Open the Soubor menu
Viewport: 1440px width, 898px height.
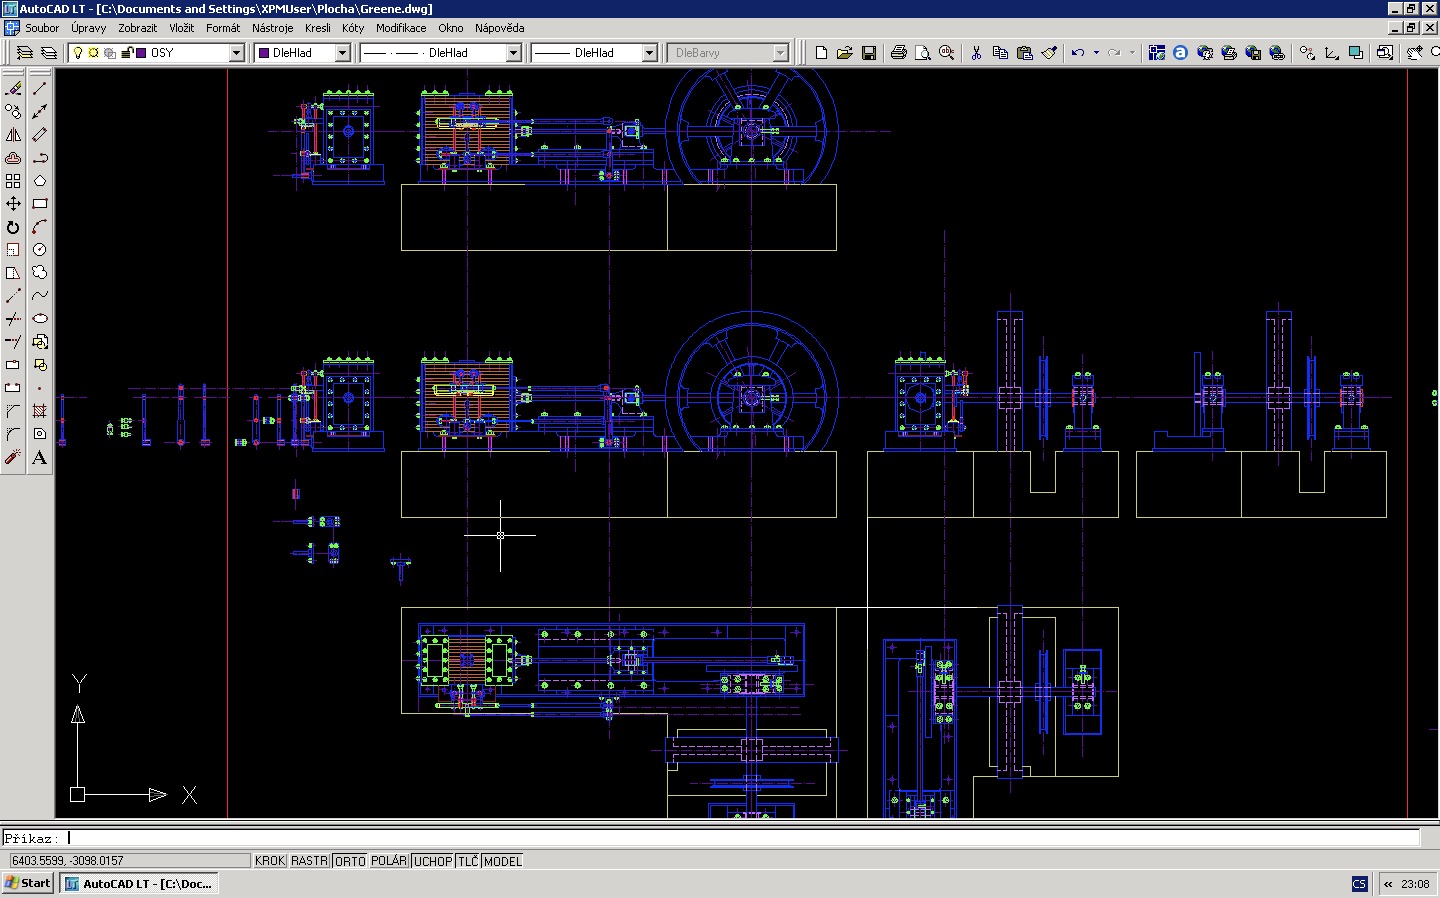click(42, 28)
